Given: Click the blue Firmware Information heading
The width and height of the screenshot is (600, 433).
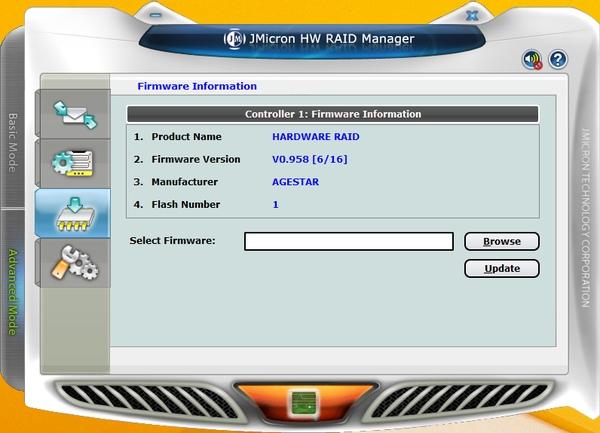Looking at the screenshot, I should coord(197,86).
